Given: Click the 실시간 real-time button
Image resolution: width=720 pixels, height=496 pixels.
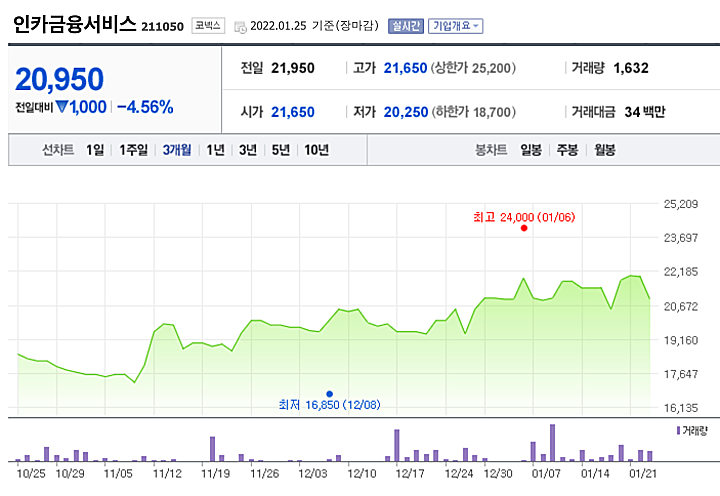Looking at the screenshot, I should [405, 26].
